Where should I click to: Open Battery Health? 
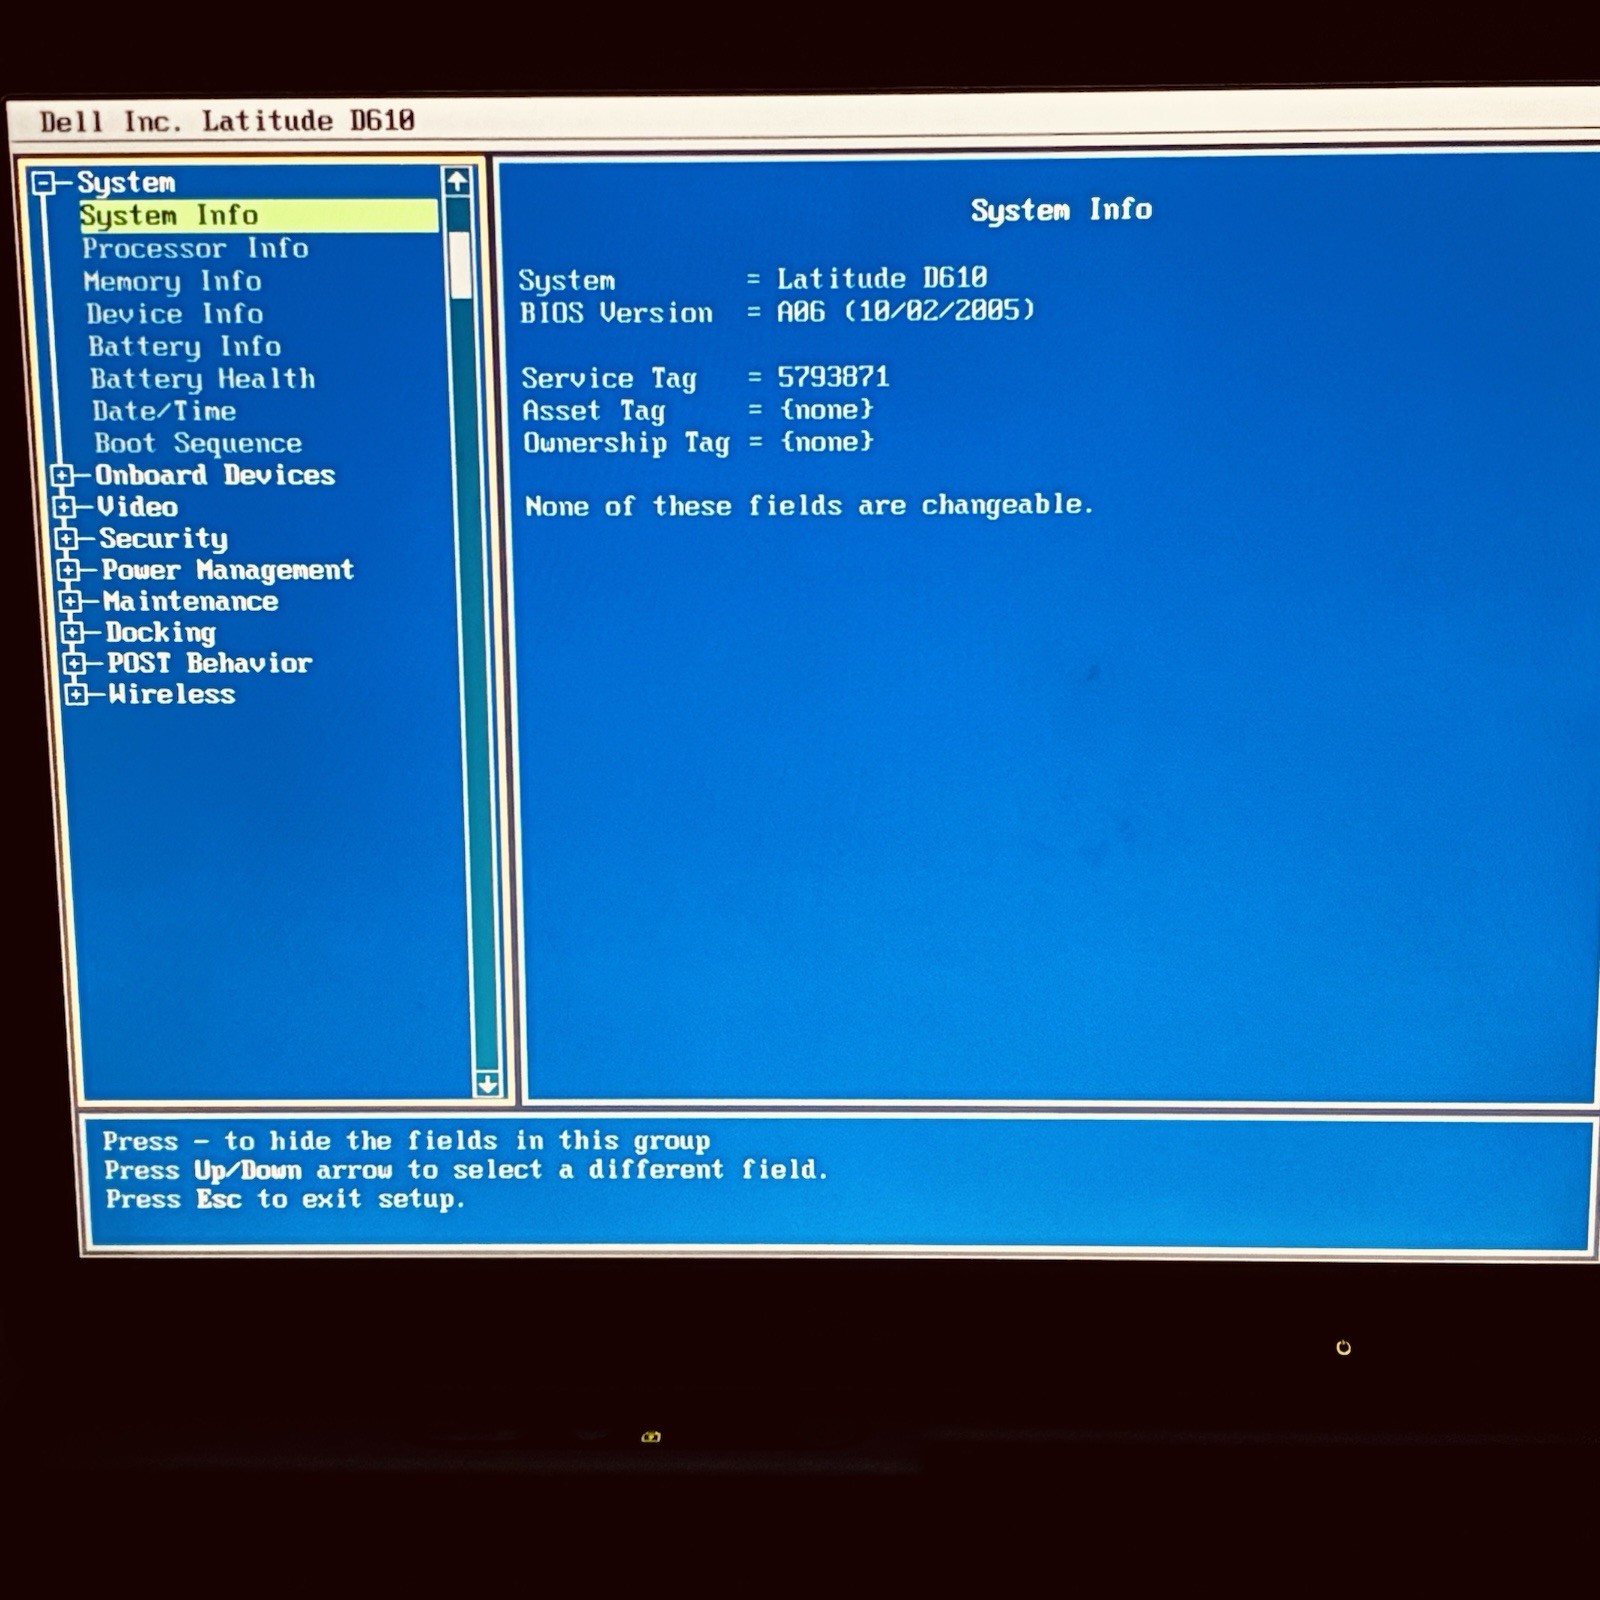[x=203, y=378]
